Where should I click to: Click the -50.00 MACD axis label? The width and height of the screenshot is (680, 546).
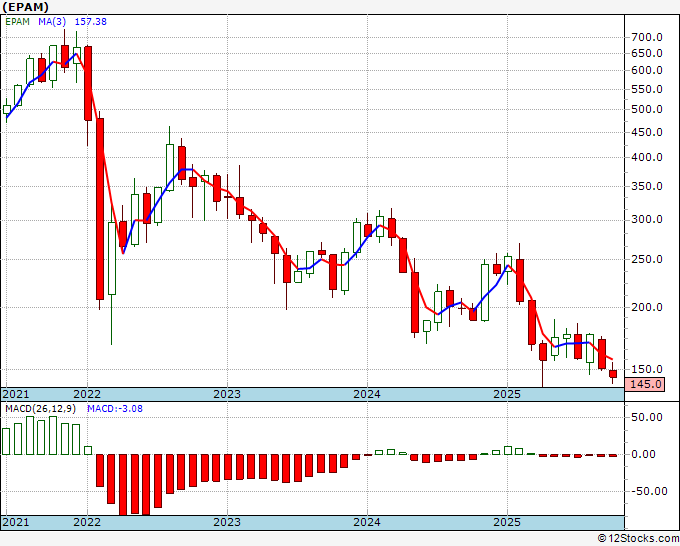tap(649, 491)
